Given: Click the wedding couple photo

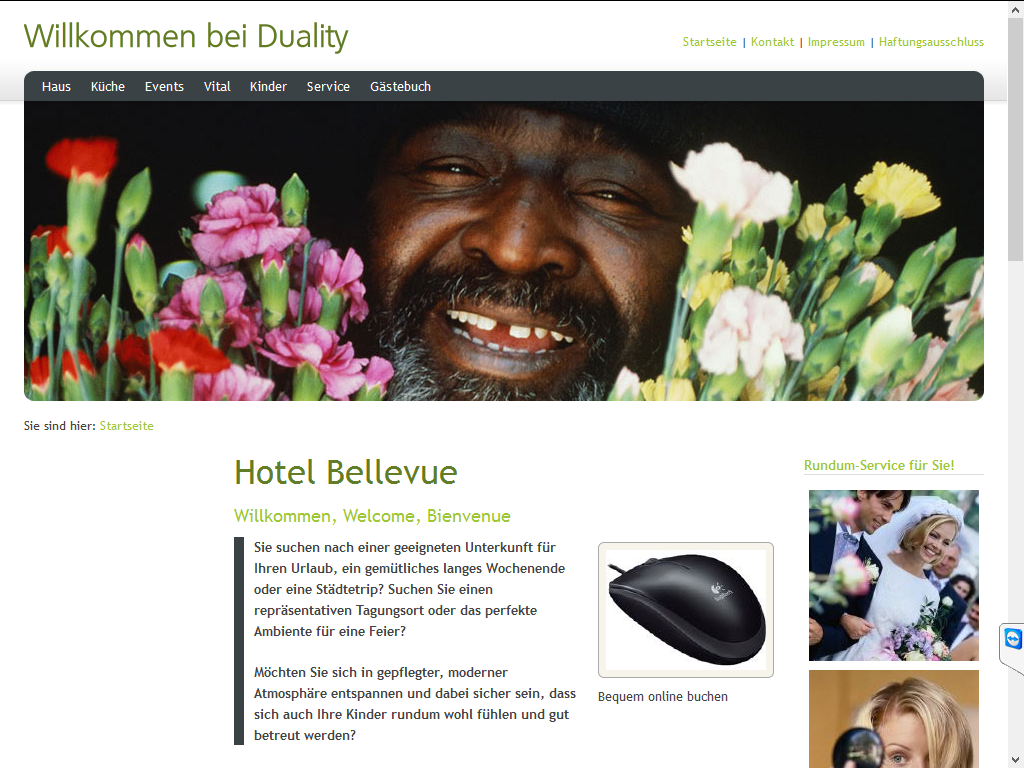Looking at the screenshot, I should pos(893,575).
